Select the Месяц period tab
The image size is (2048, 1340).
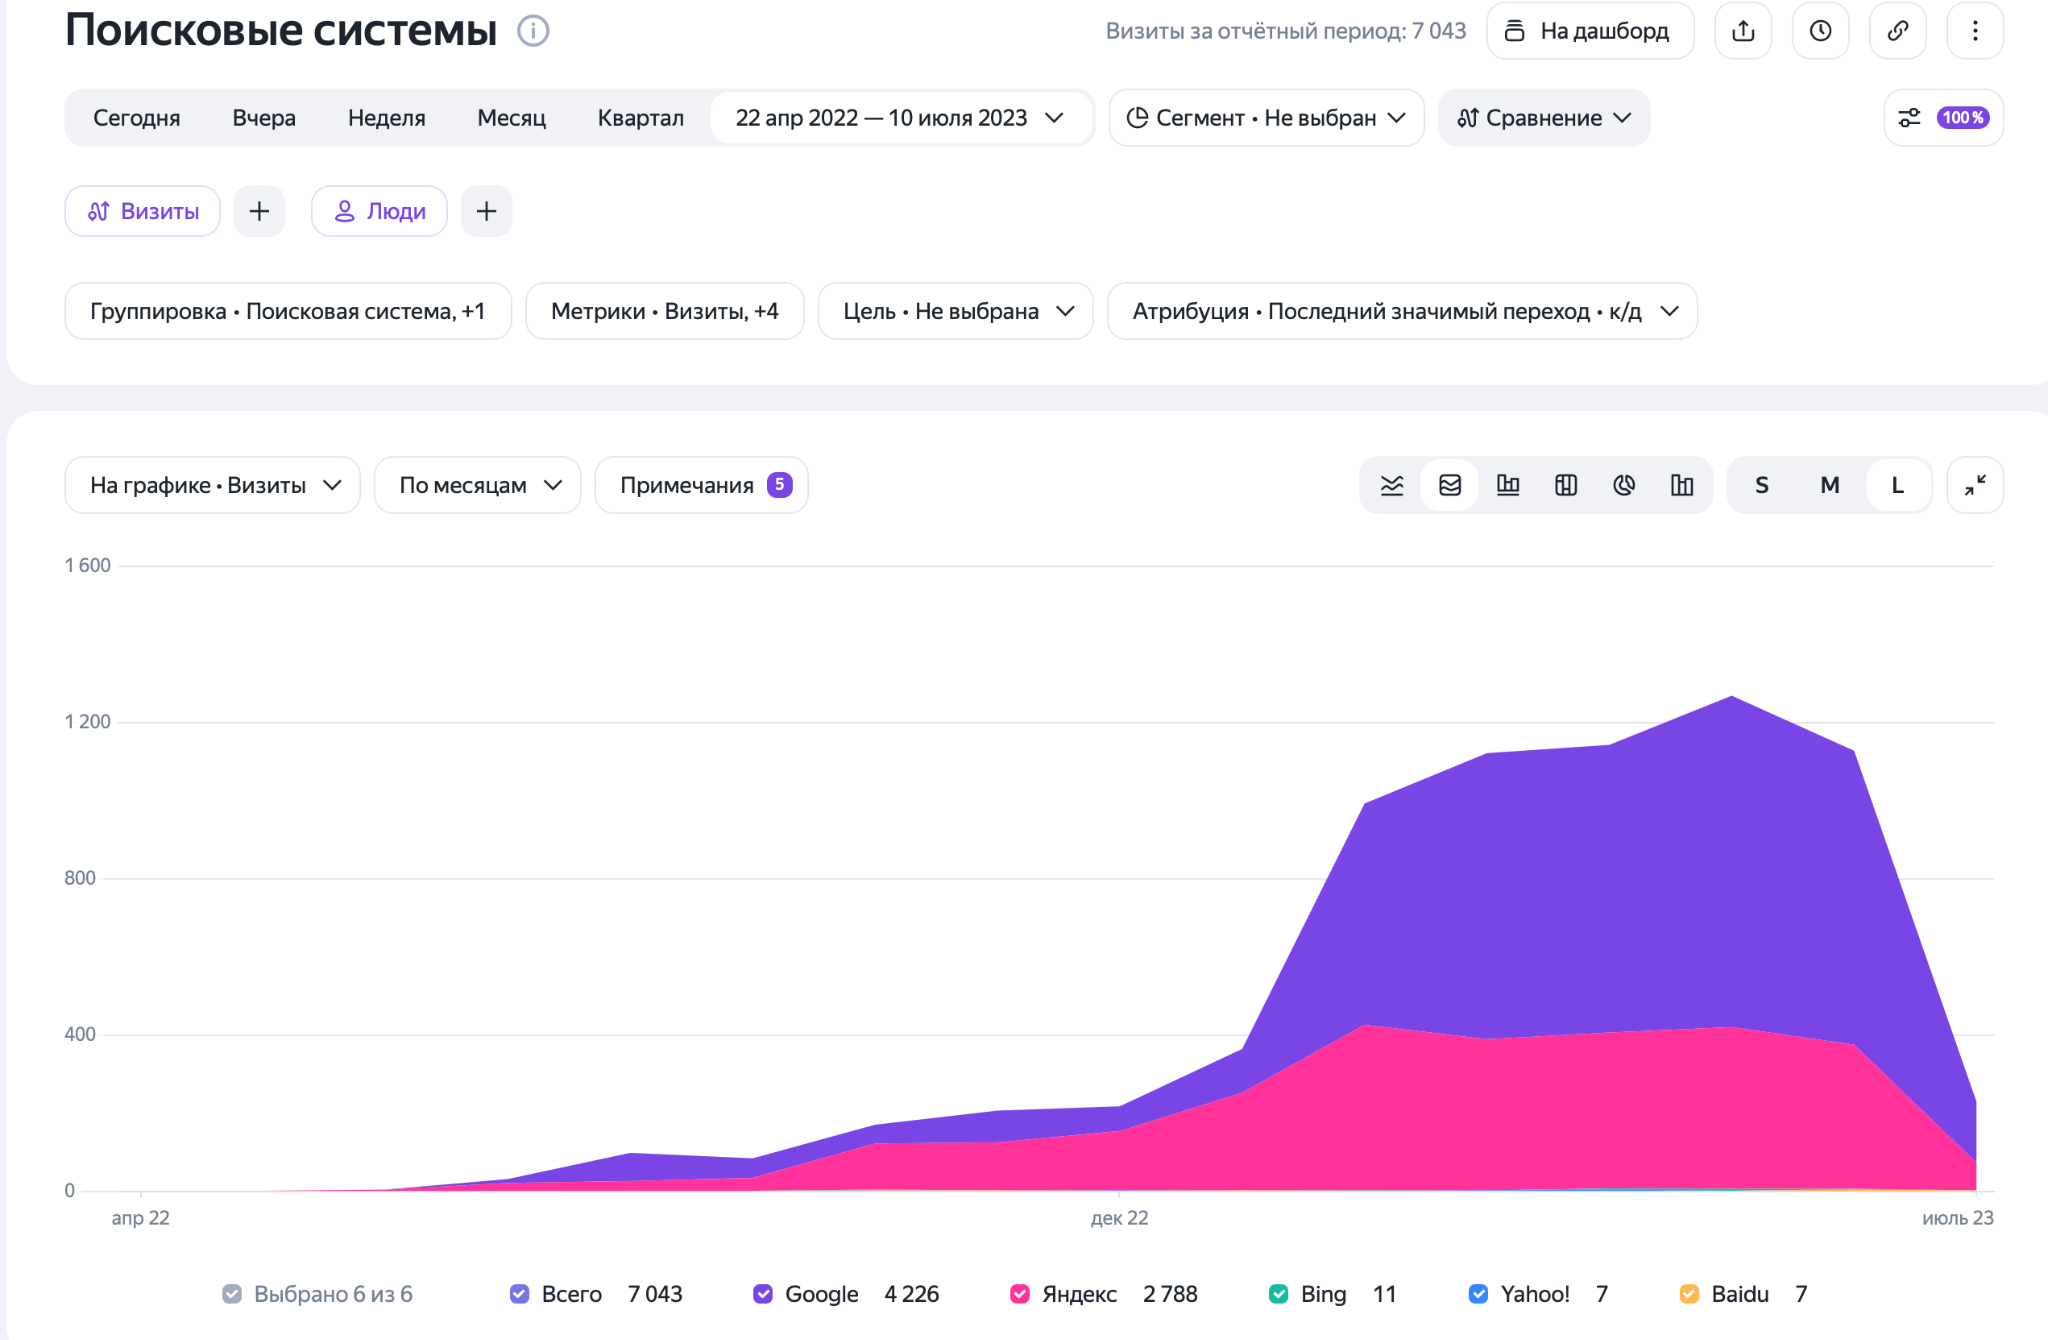[x=512, y=118]
